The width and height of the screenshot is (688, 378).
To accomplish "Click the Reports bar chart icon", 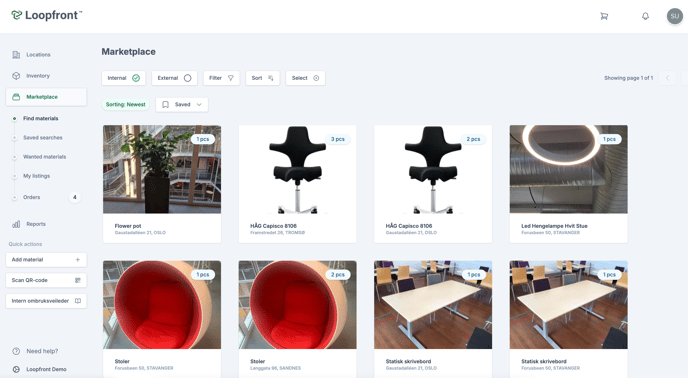I will [x=16, y=224].
